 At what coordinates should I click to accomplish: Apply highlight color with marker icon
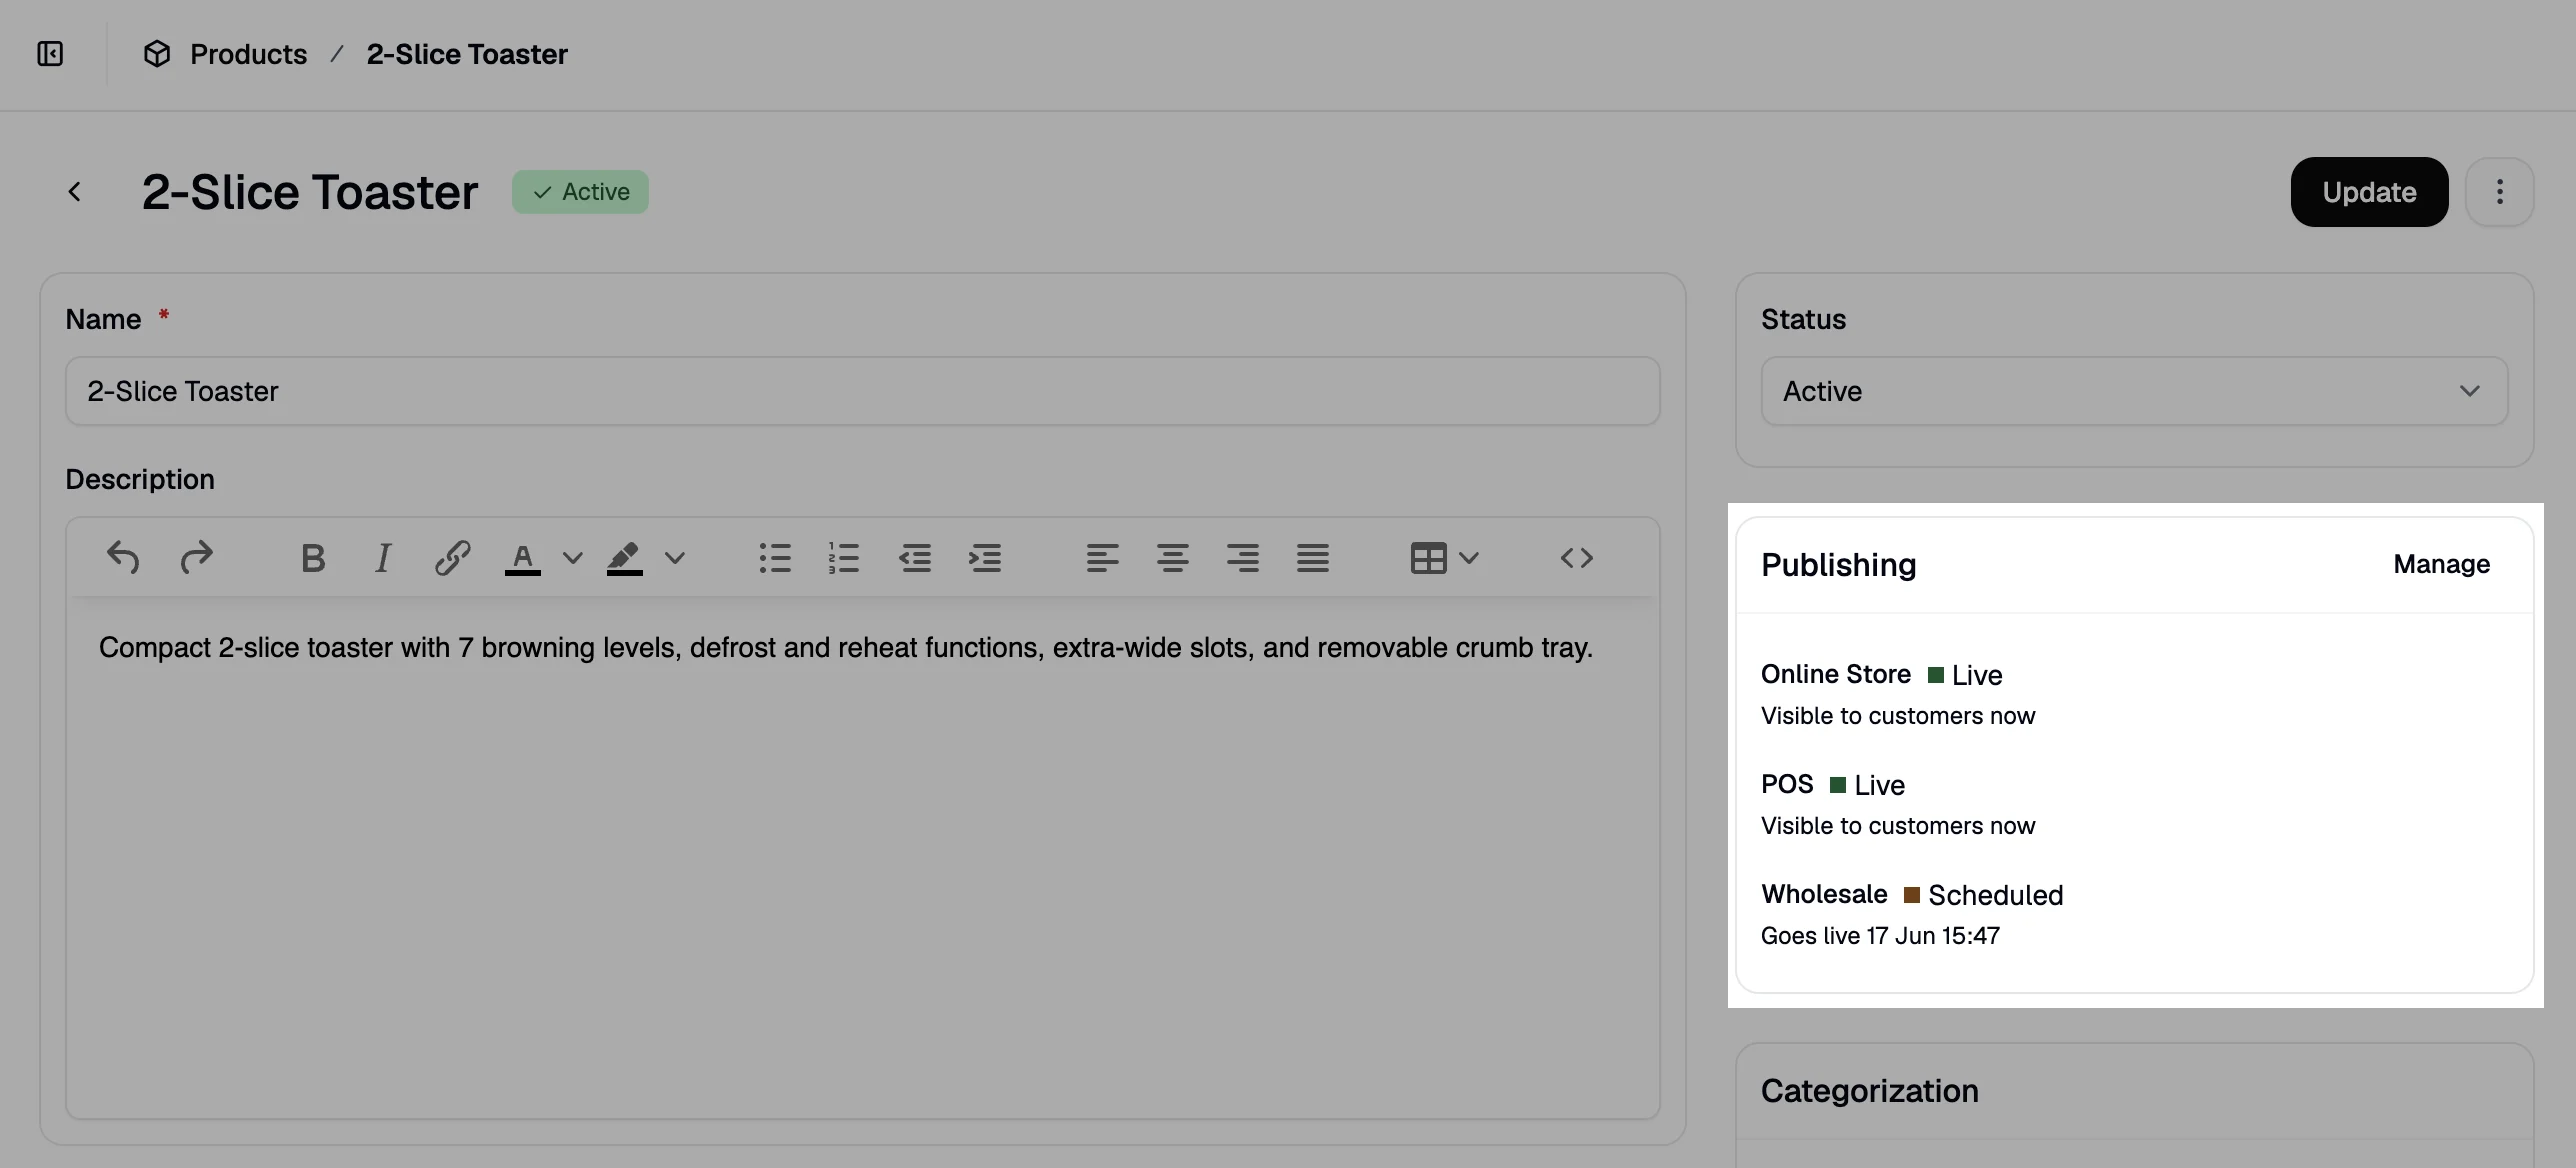point(624,558)
